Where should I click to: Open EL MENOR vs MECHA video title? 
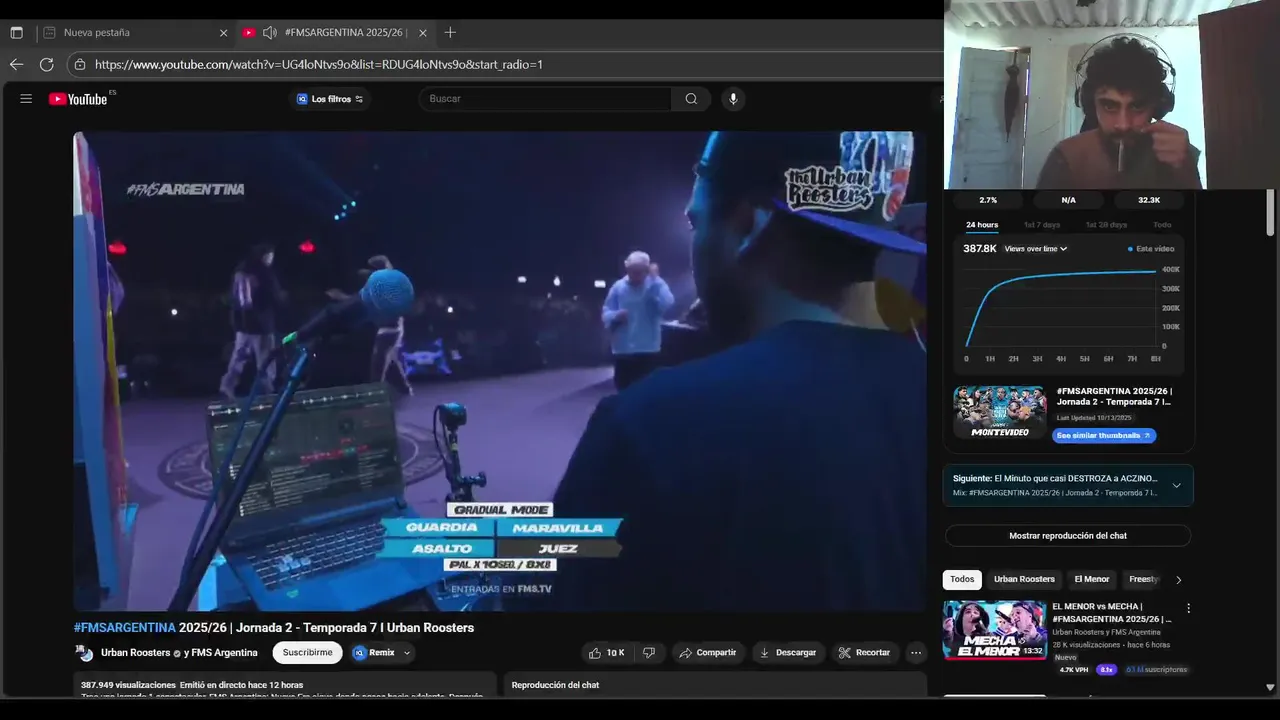point(1112,613)
